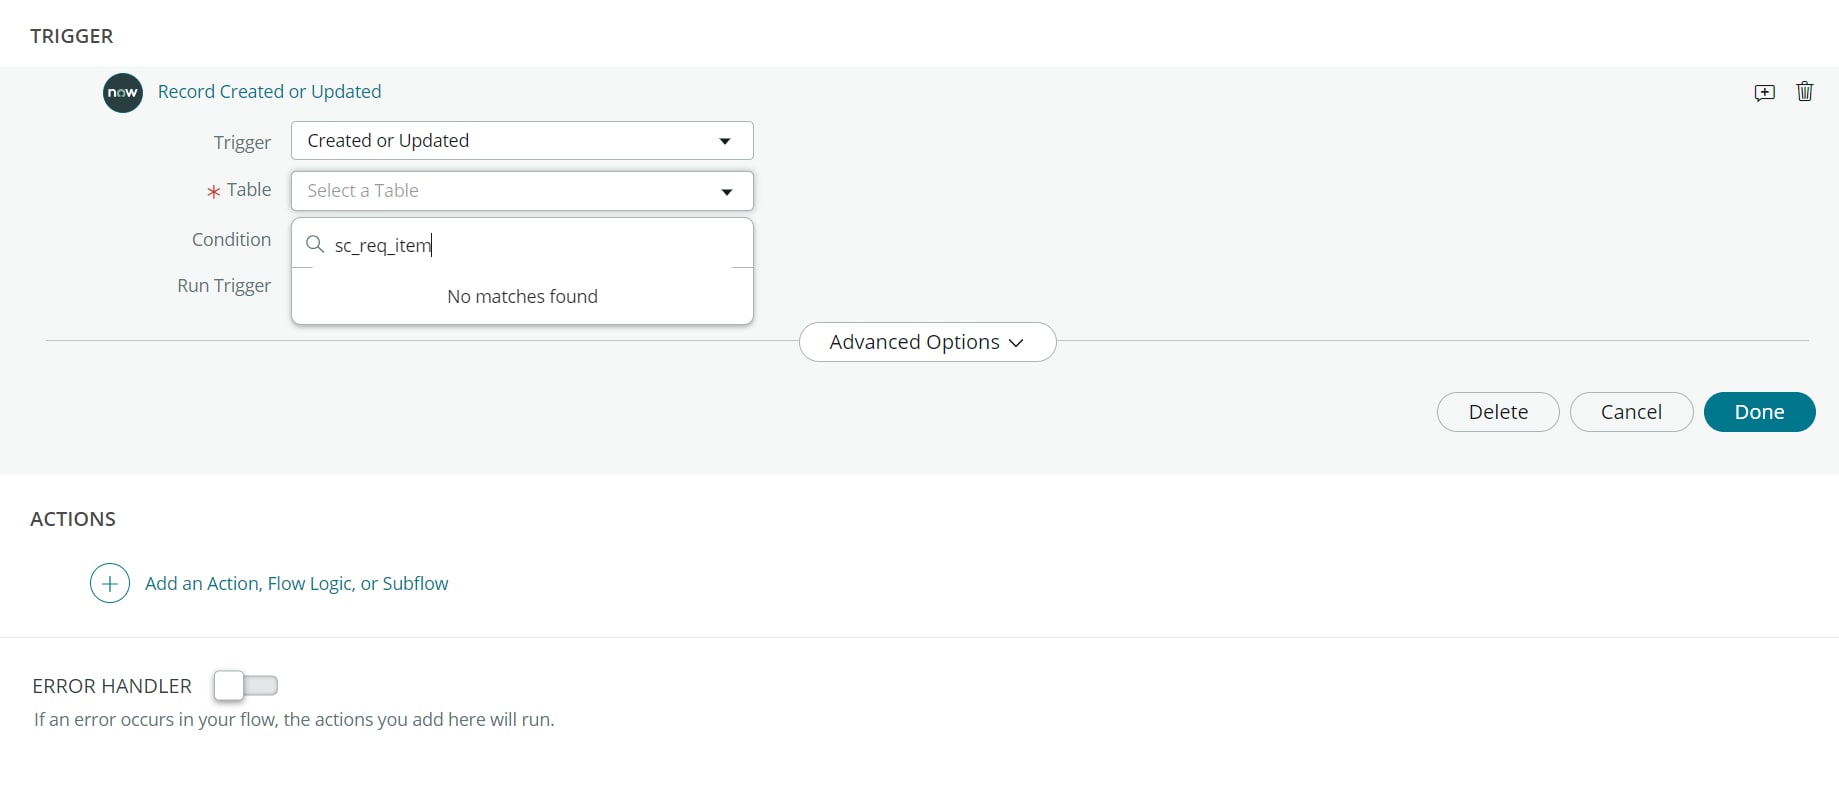Click the trash icon to remove the trigger
The height and width of the screenshot is (789, 1839).
point(1804,91)
